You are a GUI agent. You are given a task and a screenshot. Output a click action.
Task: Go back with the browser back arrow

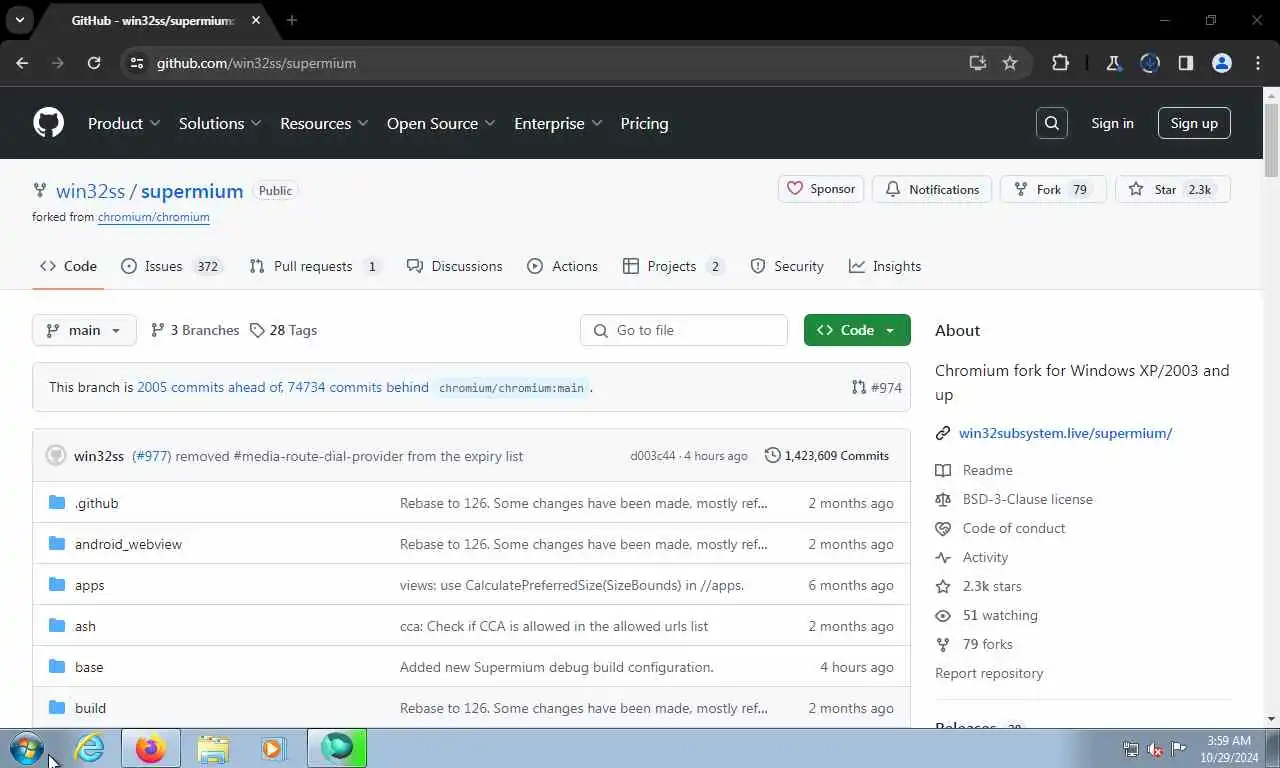[x=22, y=63]
